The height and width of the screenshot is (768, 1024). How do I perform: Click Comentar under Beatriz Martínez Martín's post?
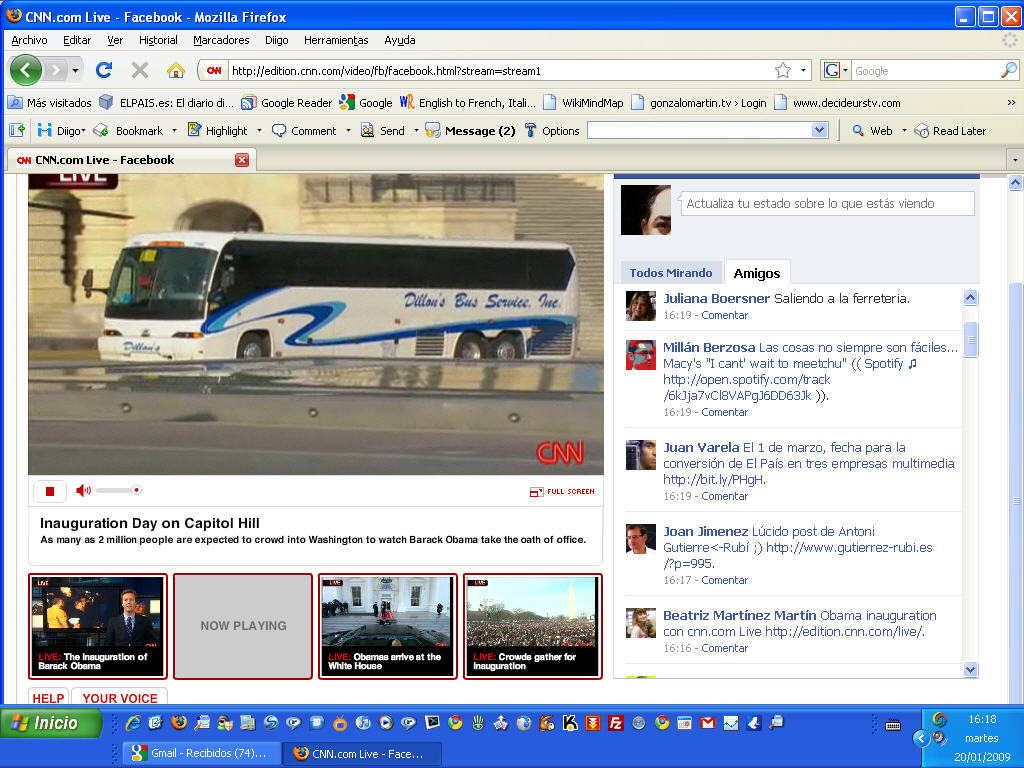click(725, 648)
